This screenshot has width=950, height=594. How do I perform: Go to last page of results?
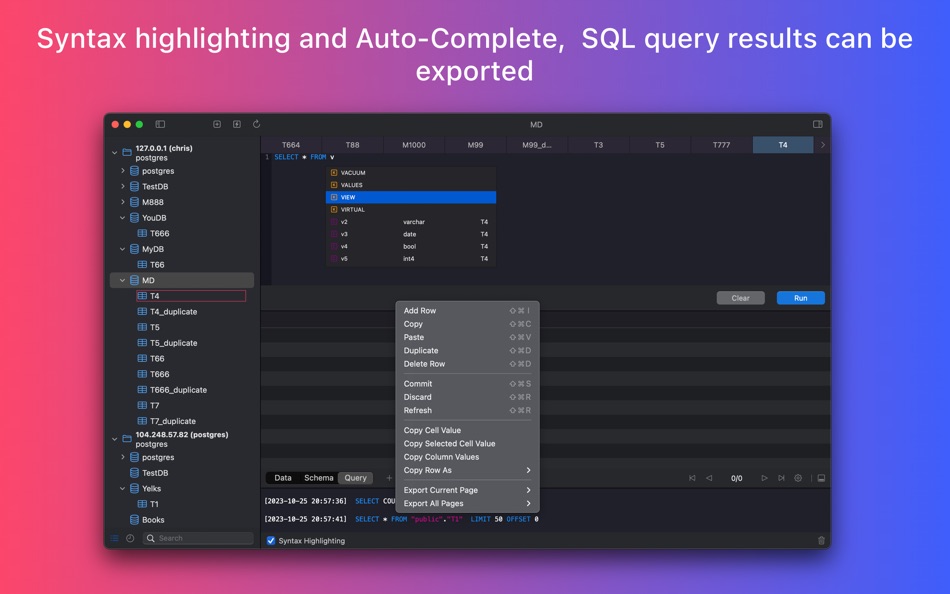click(781, 478)
